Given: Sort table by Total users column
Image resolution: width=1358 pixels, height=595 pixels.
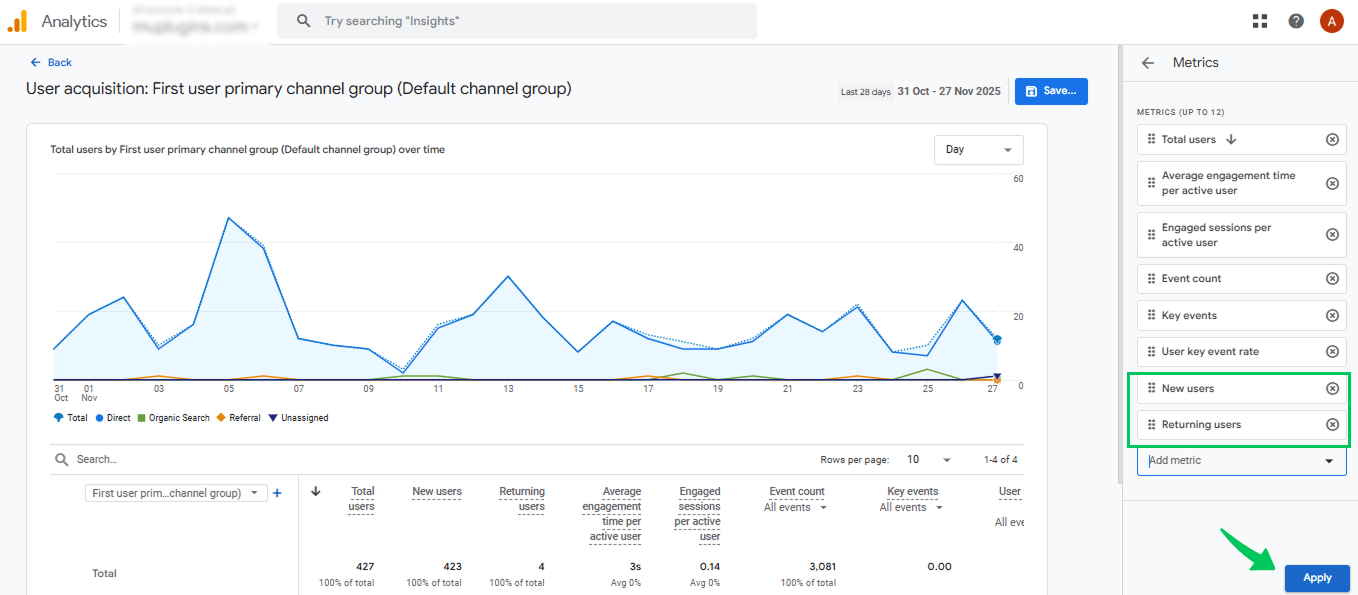Looking at the screenshot, I should pyautogui.click(x=362, y=498).
